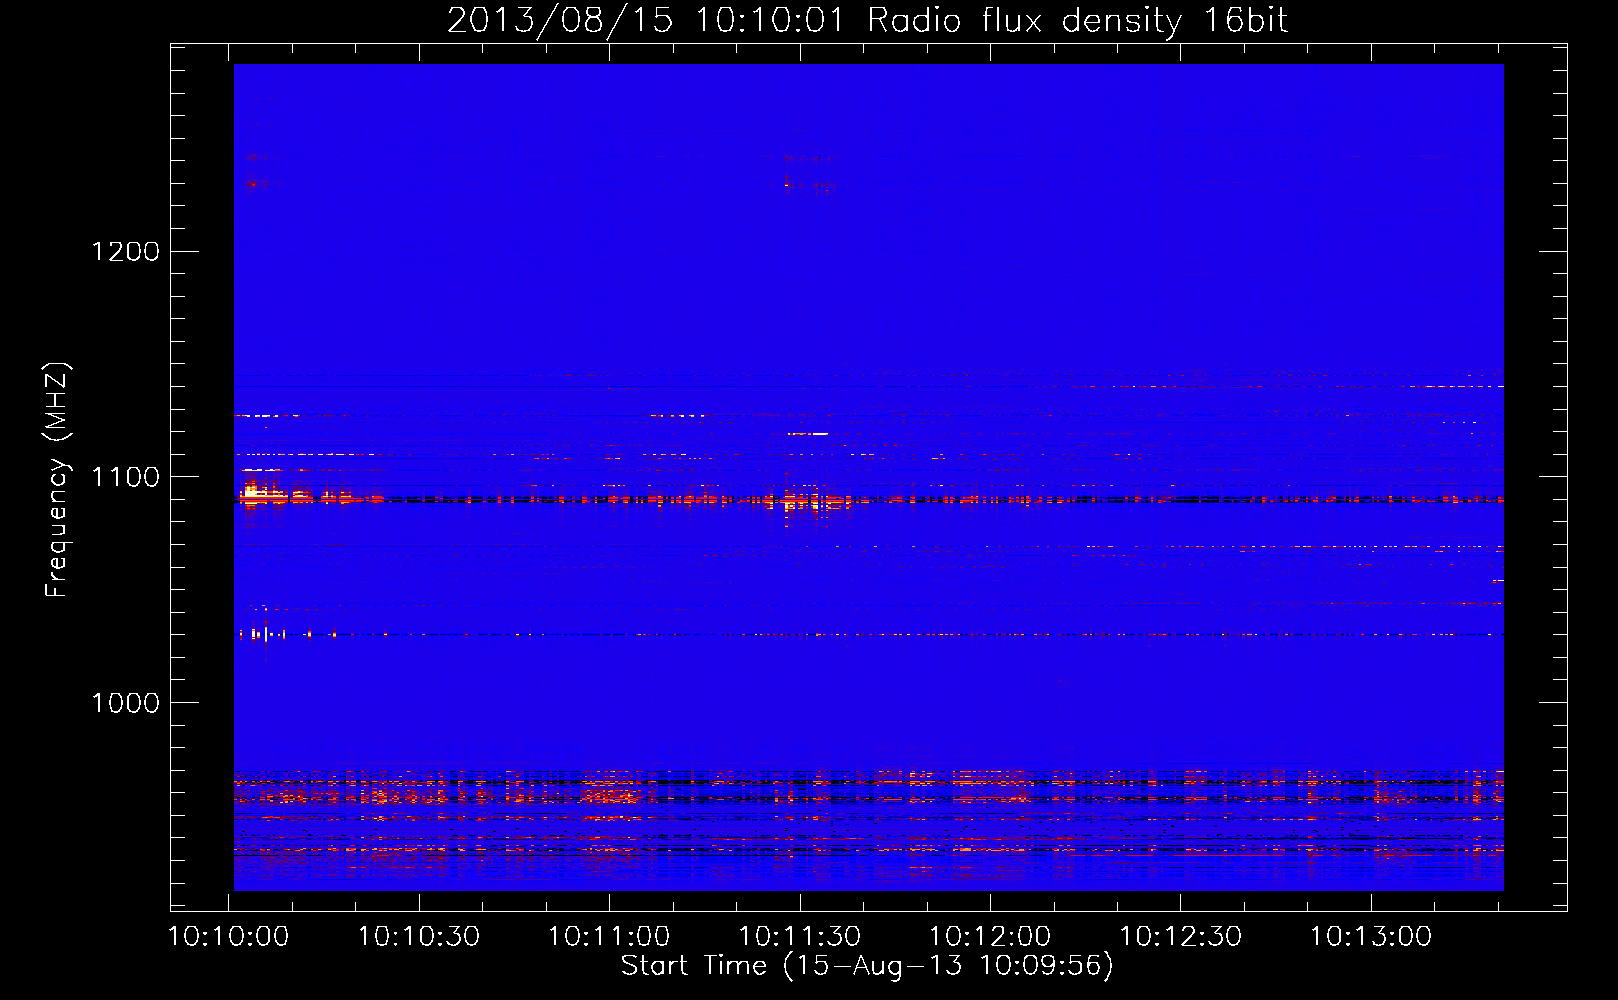Click the 10:10:00 time tick label
This screenshot has height=1000, width=1618.
pos(229,937)
